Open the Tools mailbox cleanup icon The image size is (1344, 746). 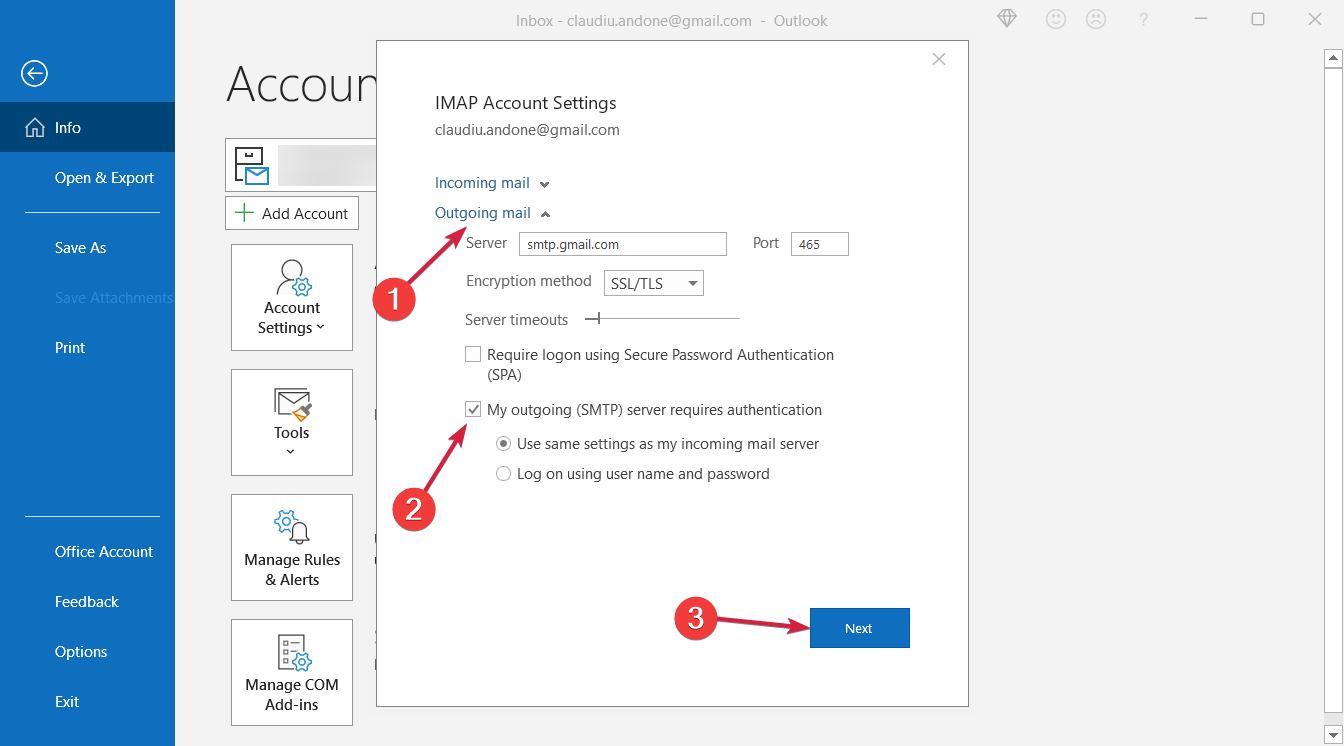[292, 403]
